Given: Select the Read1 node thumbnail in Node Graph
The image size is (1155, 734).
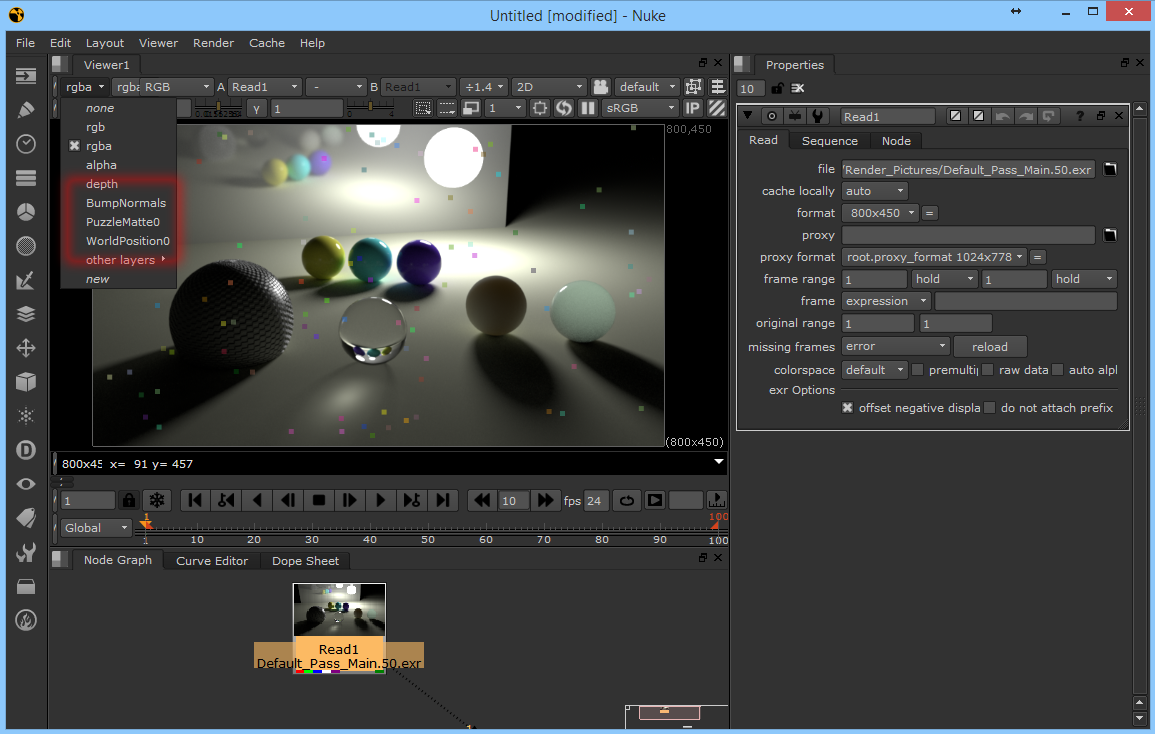Looking at the screenshot, I should 339,609.
